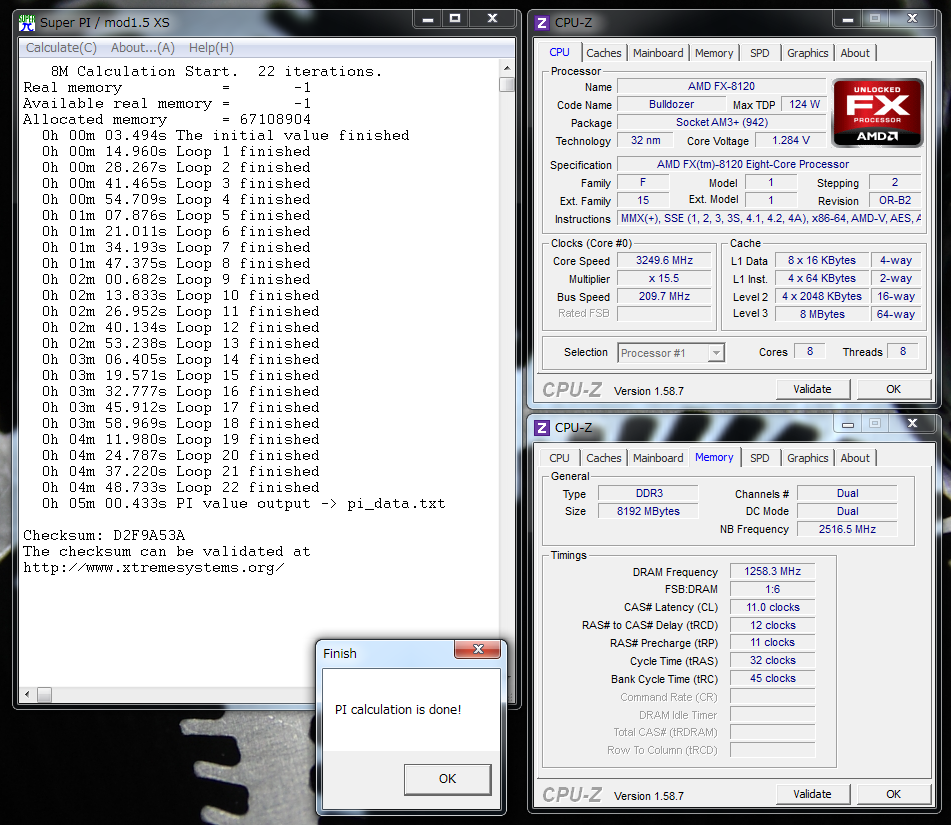Click the memory Size value 8192 MBytes
951x825 pixels.
[x=649, y=511]
